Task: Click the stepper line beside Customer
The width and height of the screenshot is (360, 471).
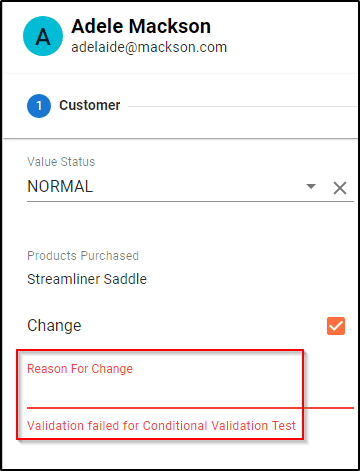Action: 242,107
